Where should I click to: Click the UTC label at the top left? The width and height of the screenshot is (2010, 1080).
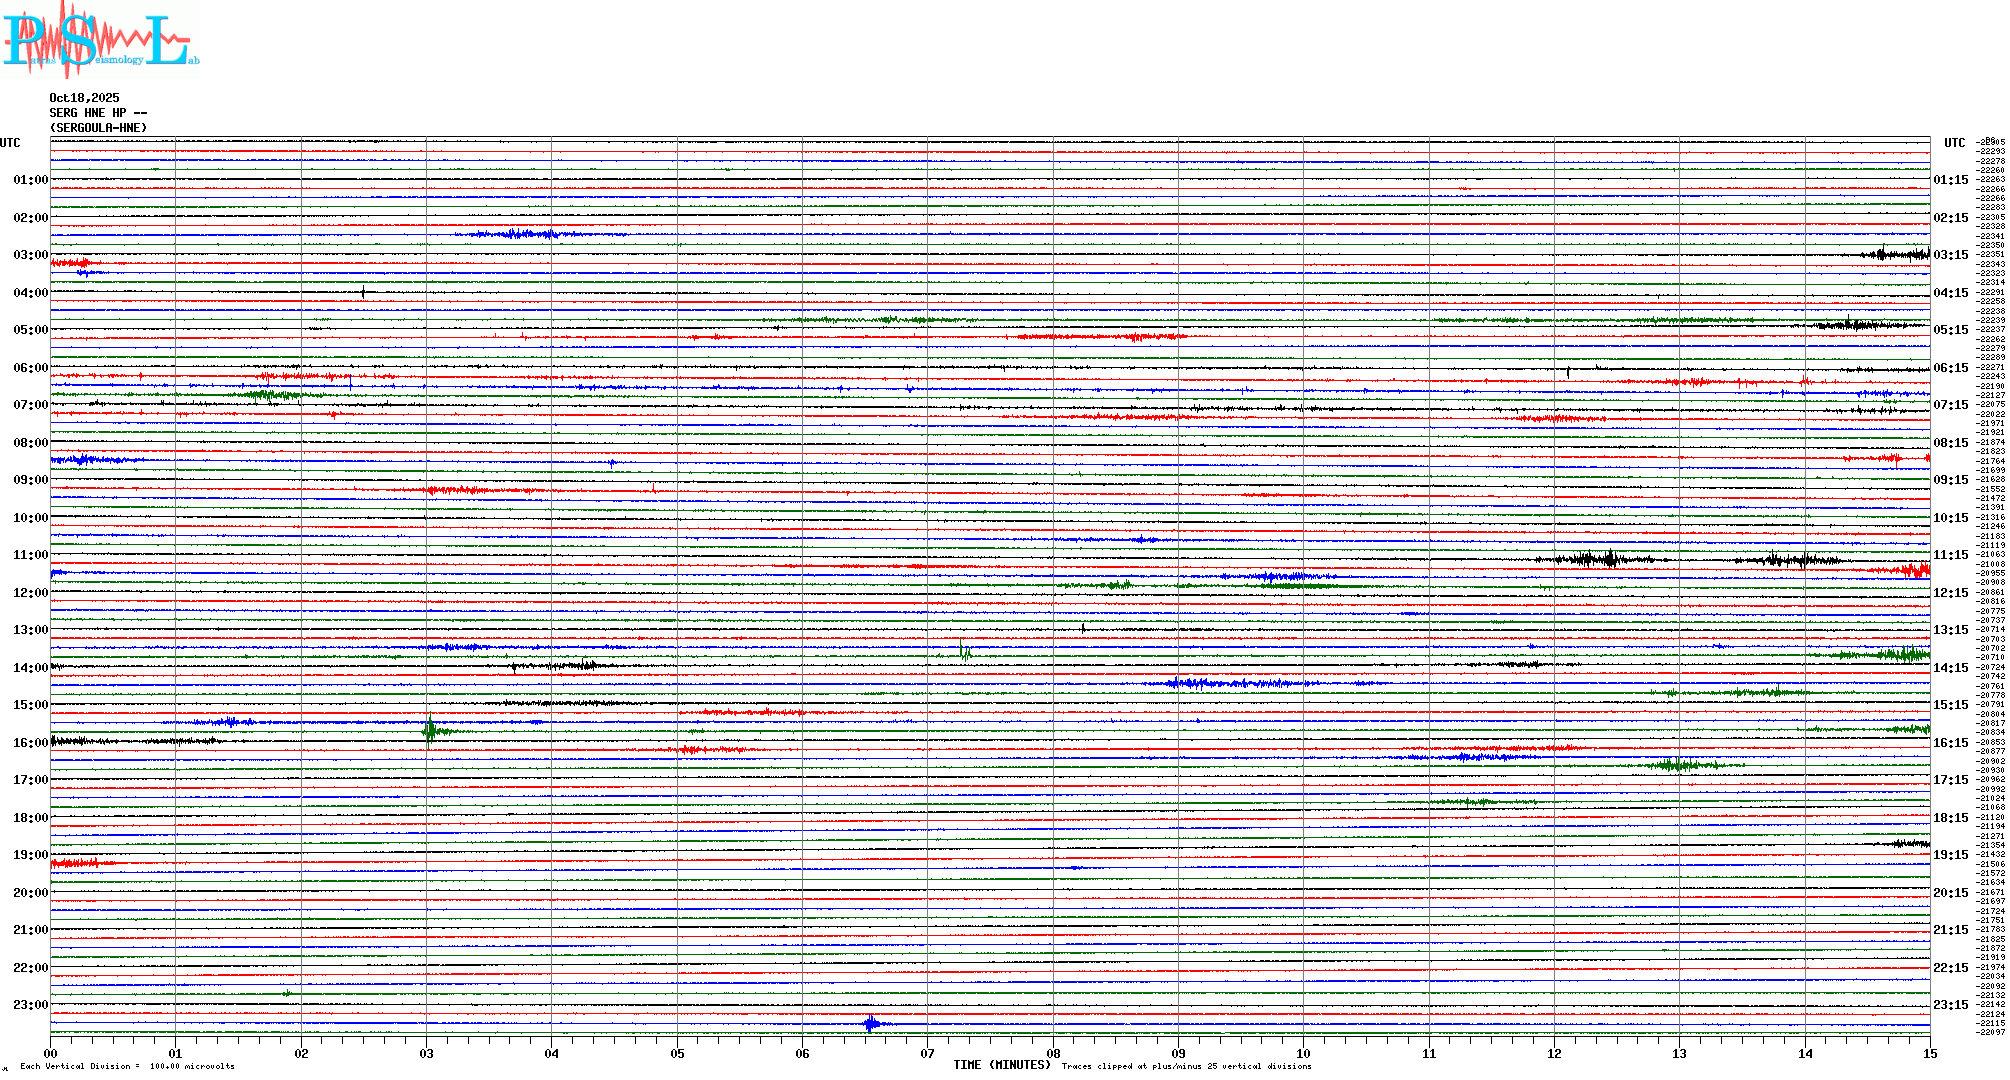click(x=10, y=143)
